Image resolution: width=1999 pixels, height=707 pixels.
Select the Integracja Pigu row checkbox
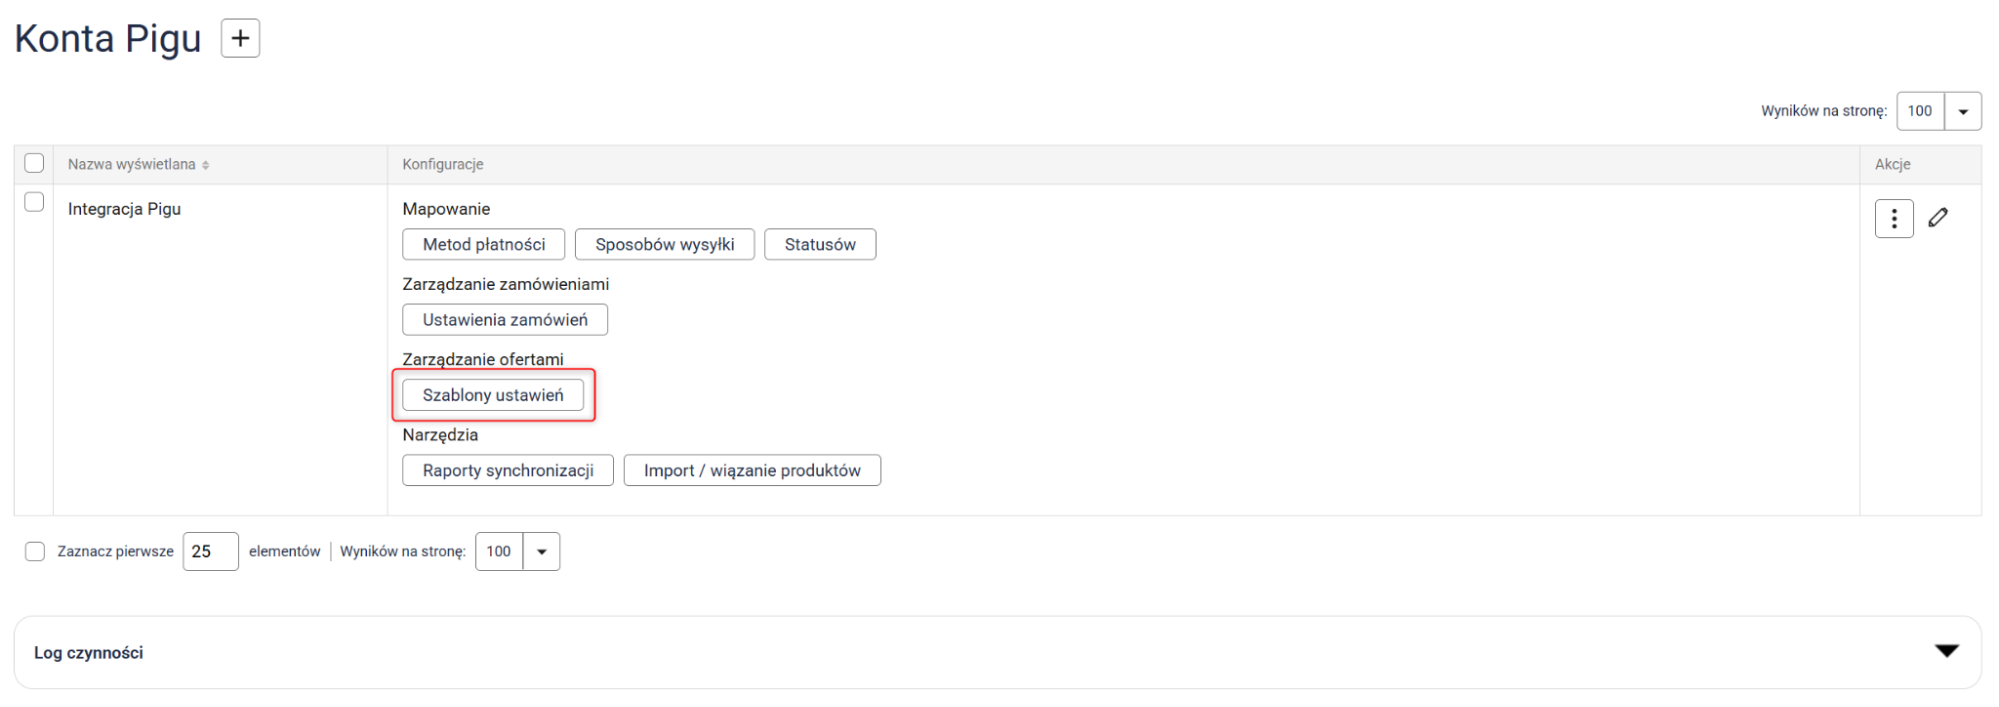tap(34, 202)
